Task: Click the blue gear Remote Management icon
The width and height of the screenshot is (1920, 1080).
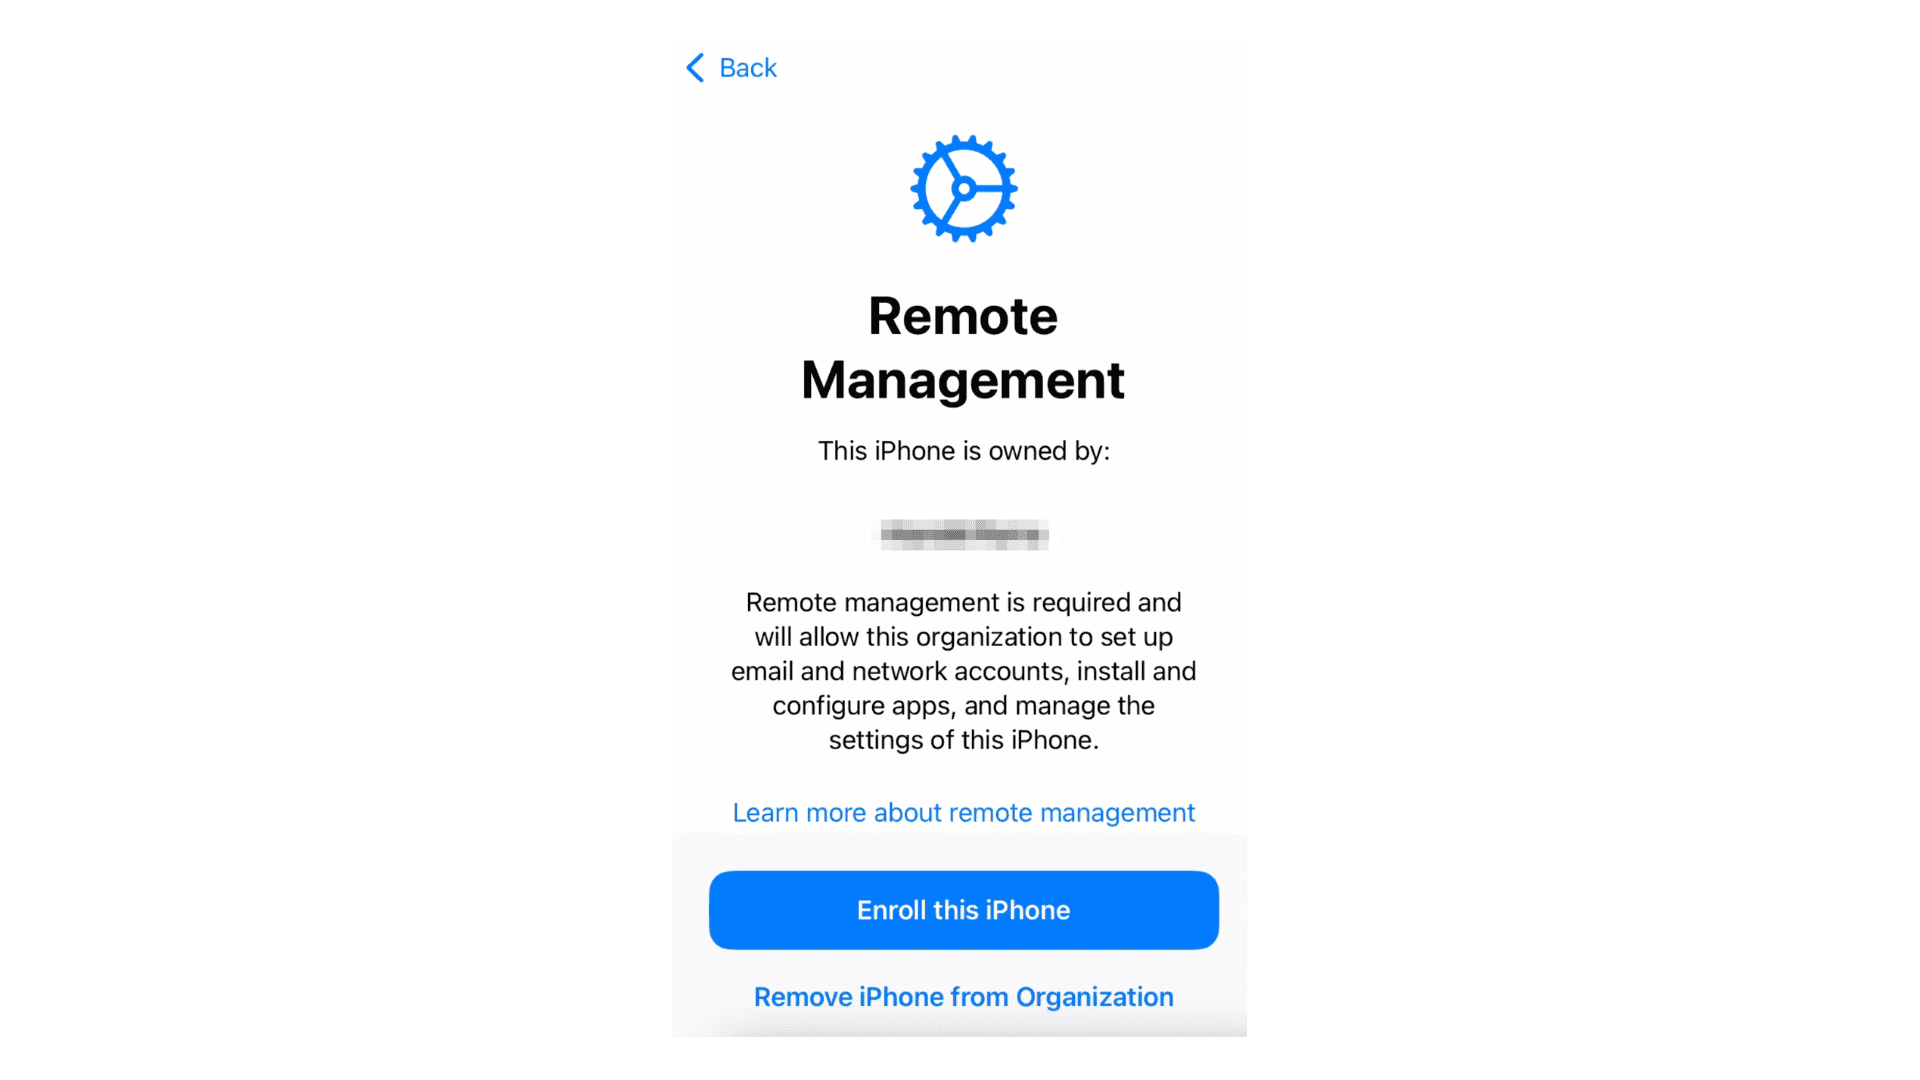Action: tap(964, 188)
